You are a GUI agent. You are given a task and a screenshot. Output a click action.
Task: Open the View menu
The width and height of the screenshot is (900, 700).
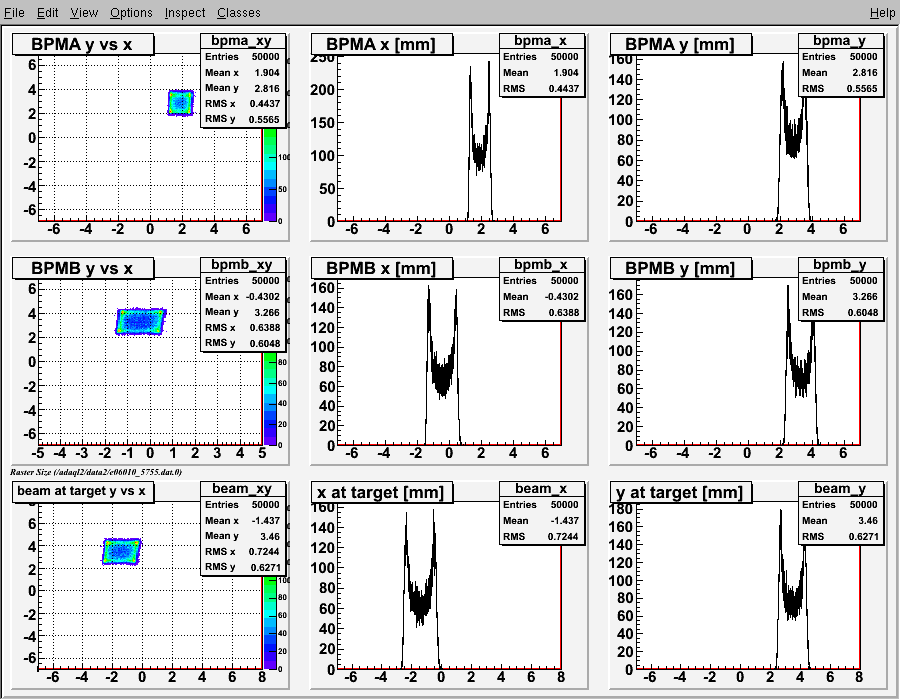point(84,13)
